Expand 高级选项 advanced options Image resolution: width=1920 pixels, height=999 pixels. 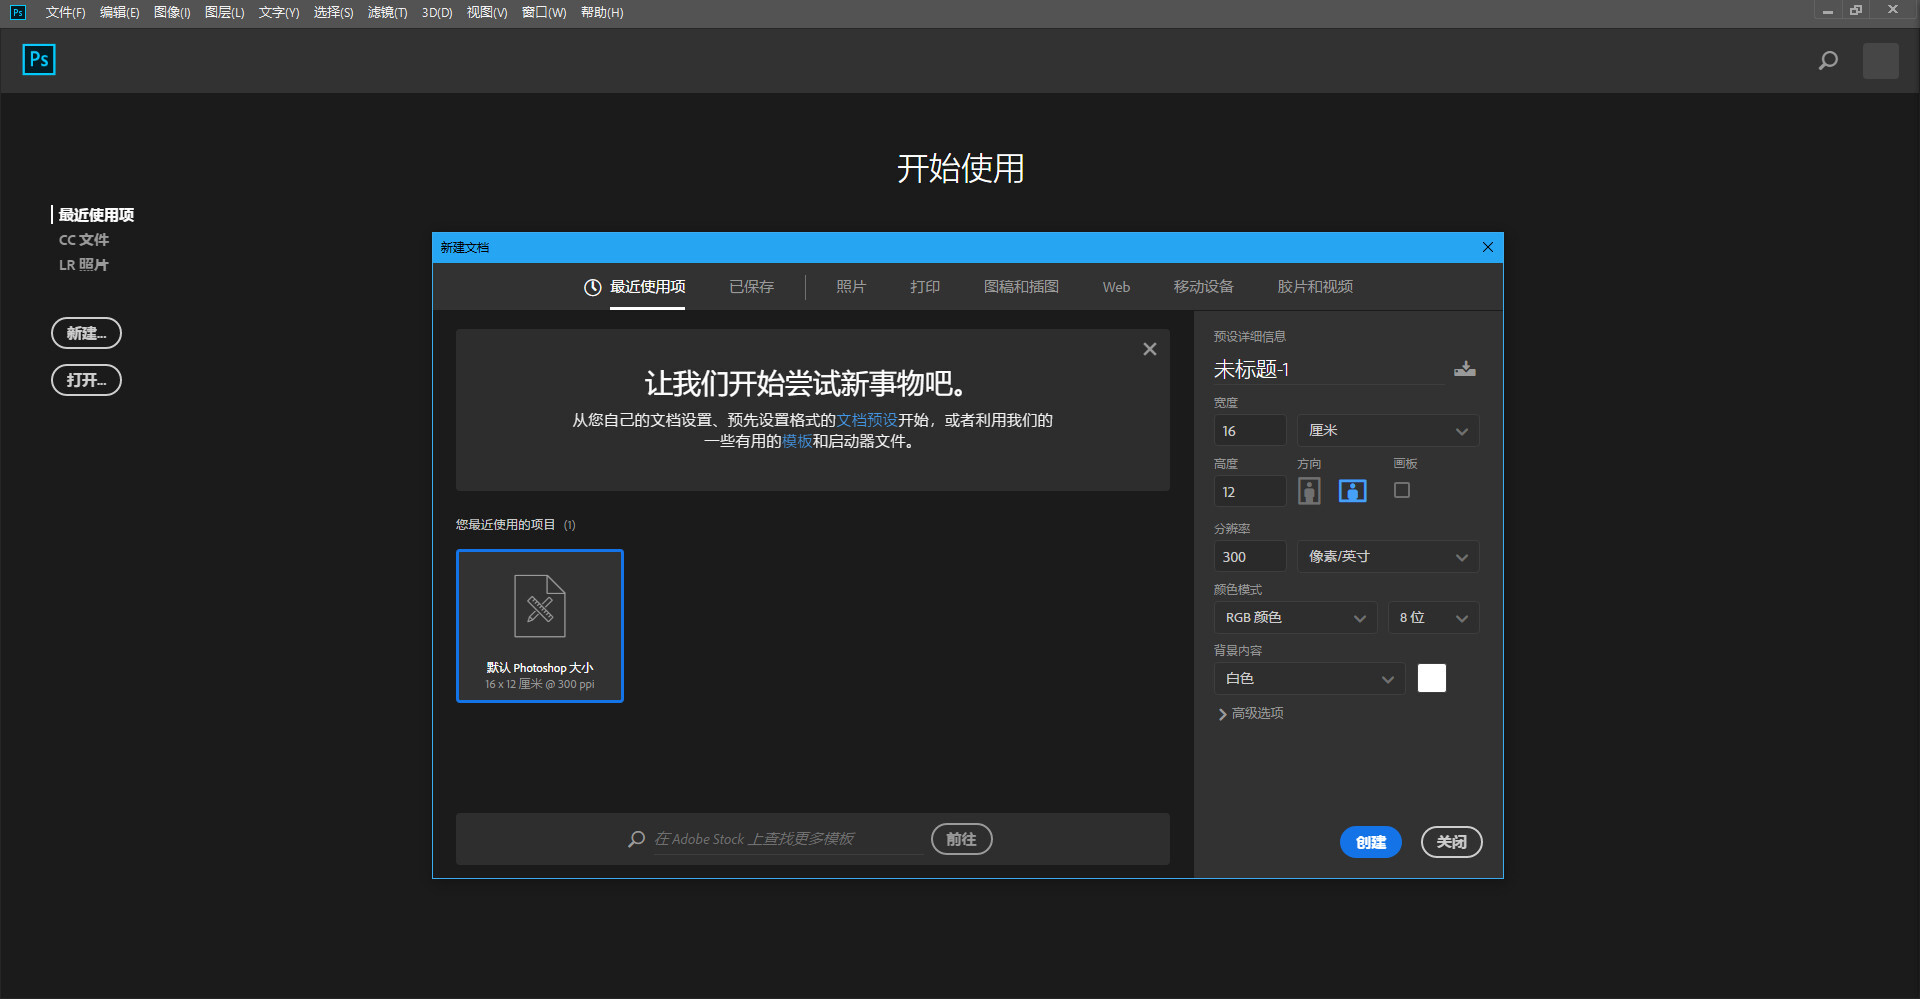(1251, 714)
